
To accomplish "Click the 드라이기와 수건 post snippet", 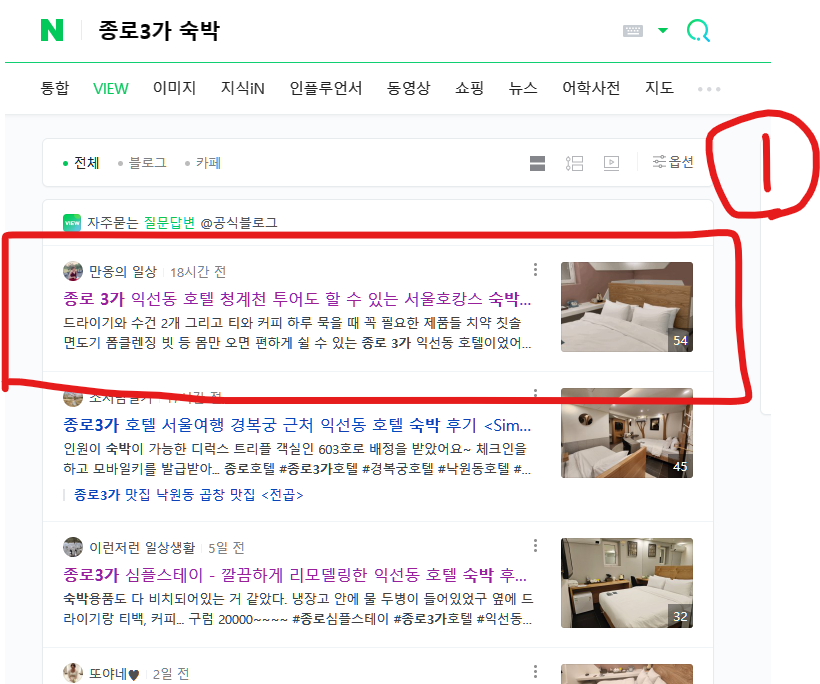I will click(x=297, y=333).
